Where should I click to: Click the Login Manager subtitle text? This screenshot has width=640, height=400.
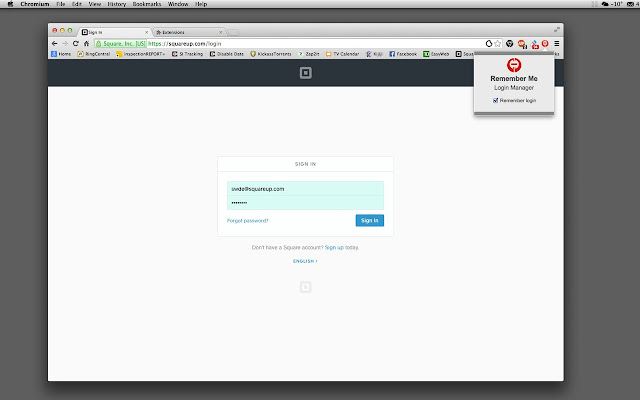(x=514, y=88)
